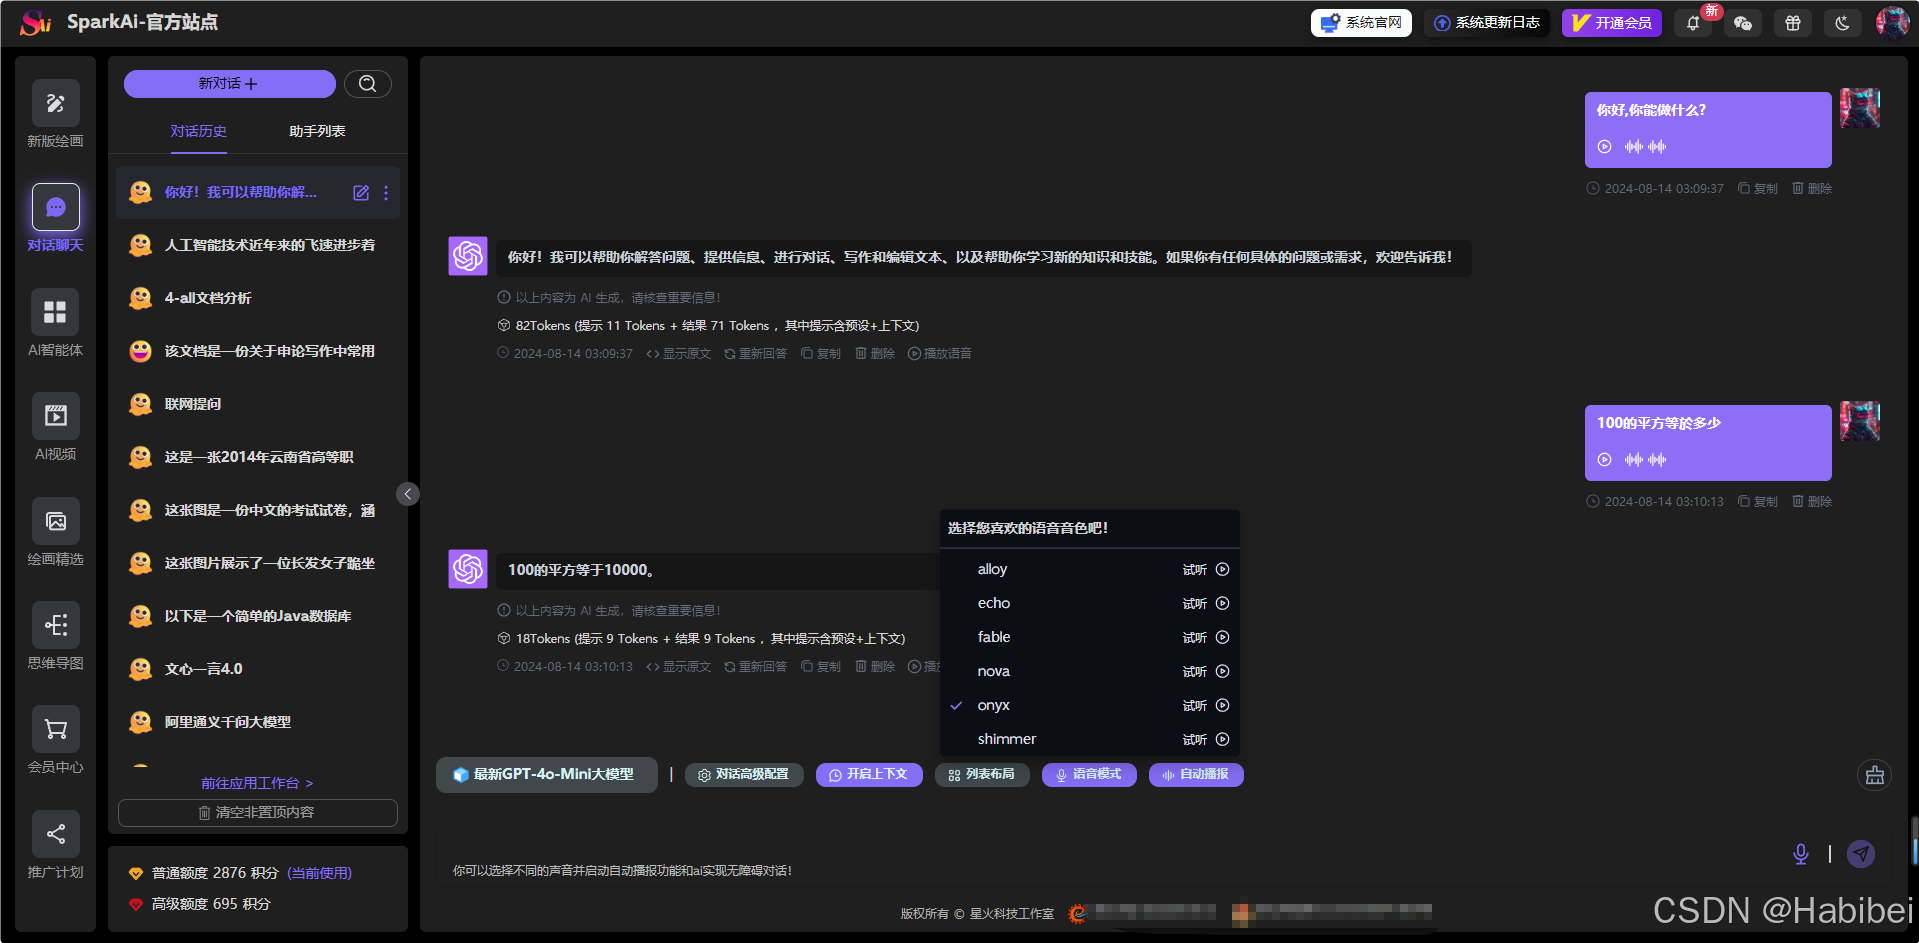This screenshot has width=1919, height=943.
Task: Click the SparkAi logo
Action: (36, 22)
